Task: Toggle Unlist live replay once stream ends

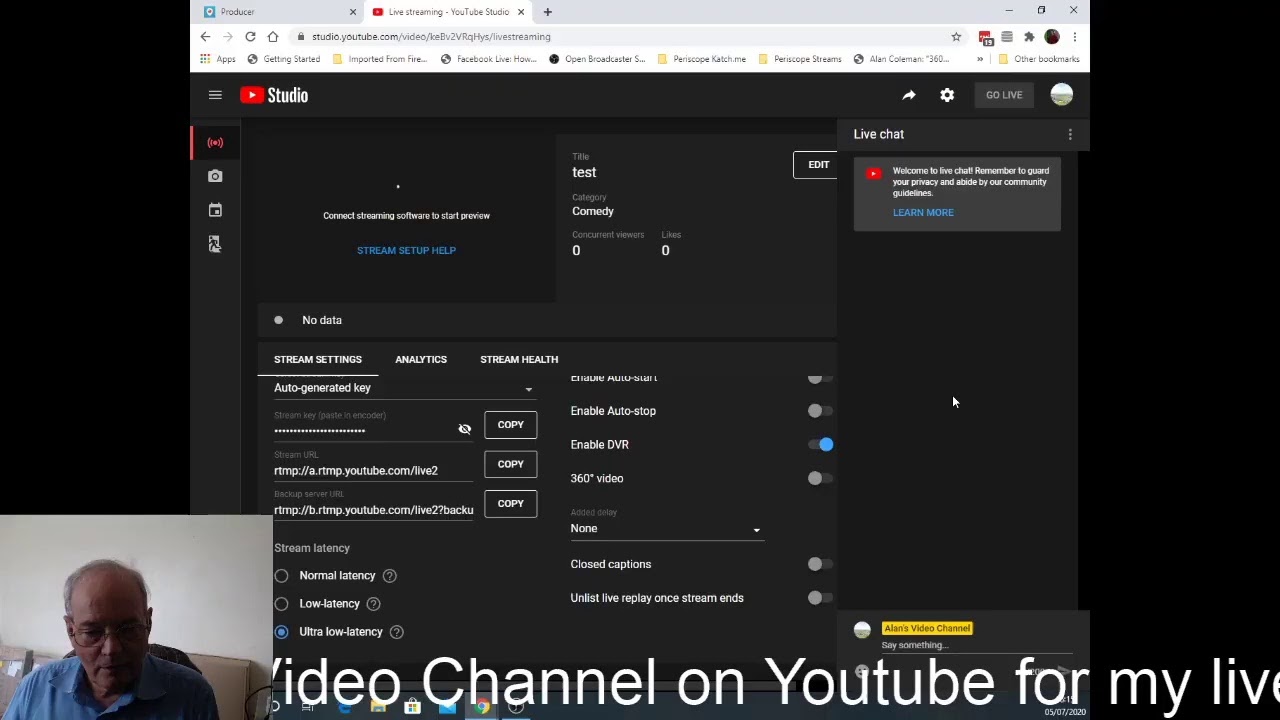Action: 820,598
